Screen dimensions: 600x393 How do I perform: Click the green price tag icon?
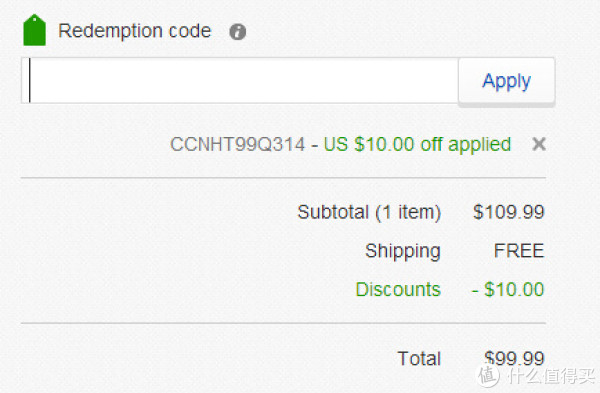click(34, 30)
